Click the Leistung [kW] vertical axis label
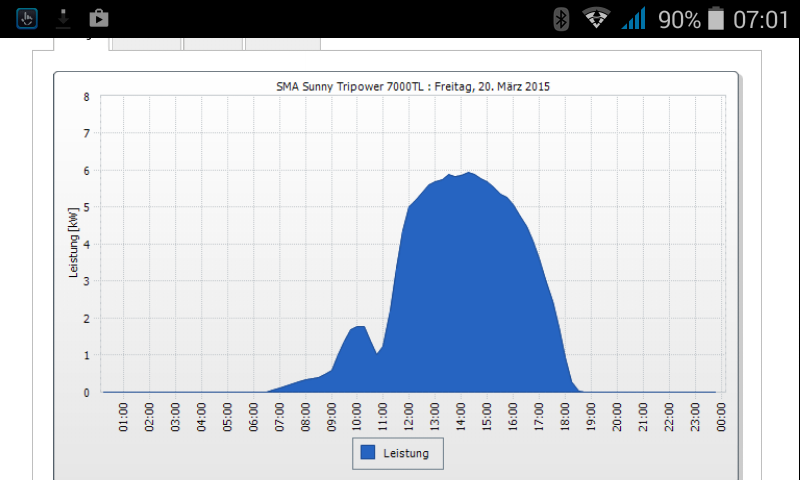Viewport: 800px width, 480px height. pyautogui.click(x=74, y=245)
